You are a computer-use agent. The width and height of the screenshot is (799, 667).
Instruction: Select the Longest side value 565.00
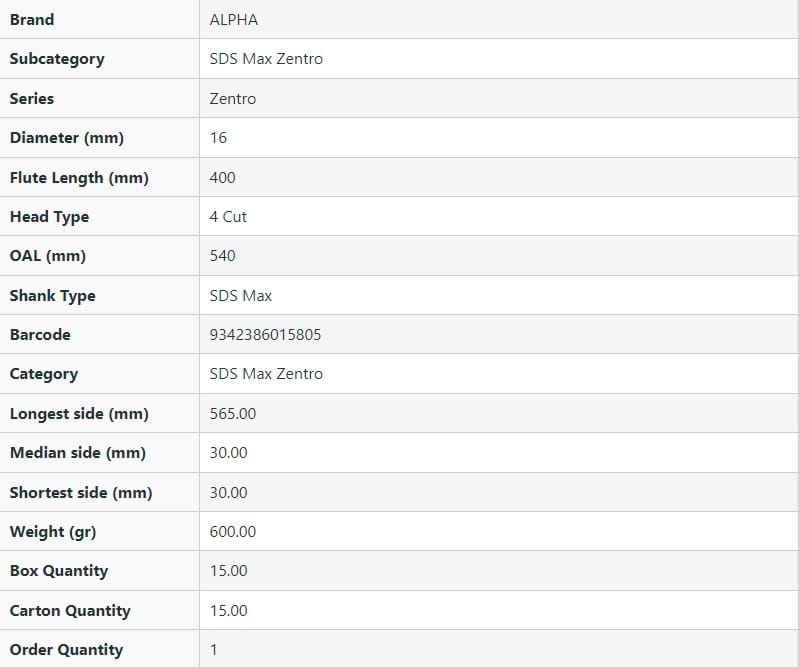click(233, 413)
